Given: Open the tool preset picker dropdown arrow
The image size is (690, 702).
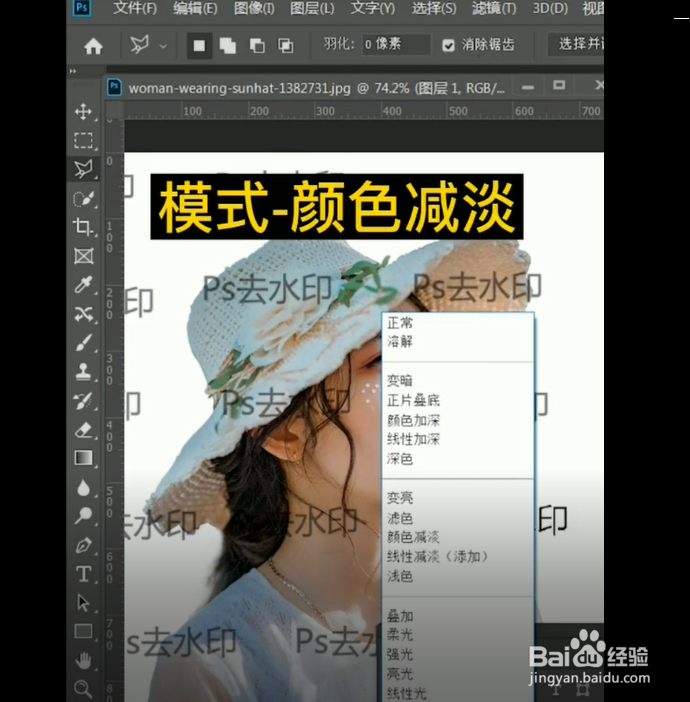Looking at the screenshot, I should coord(163,46).
